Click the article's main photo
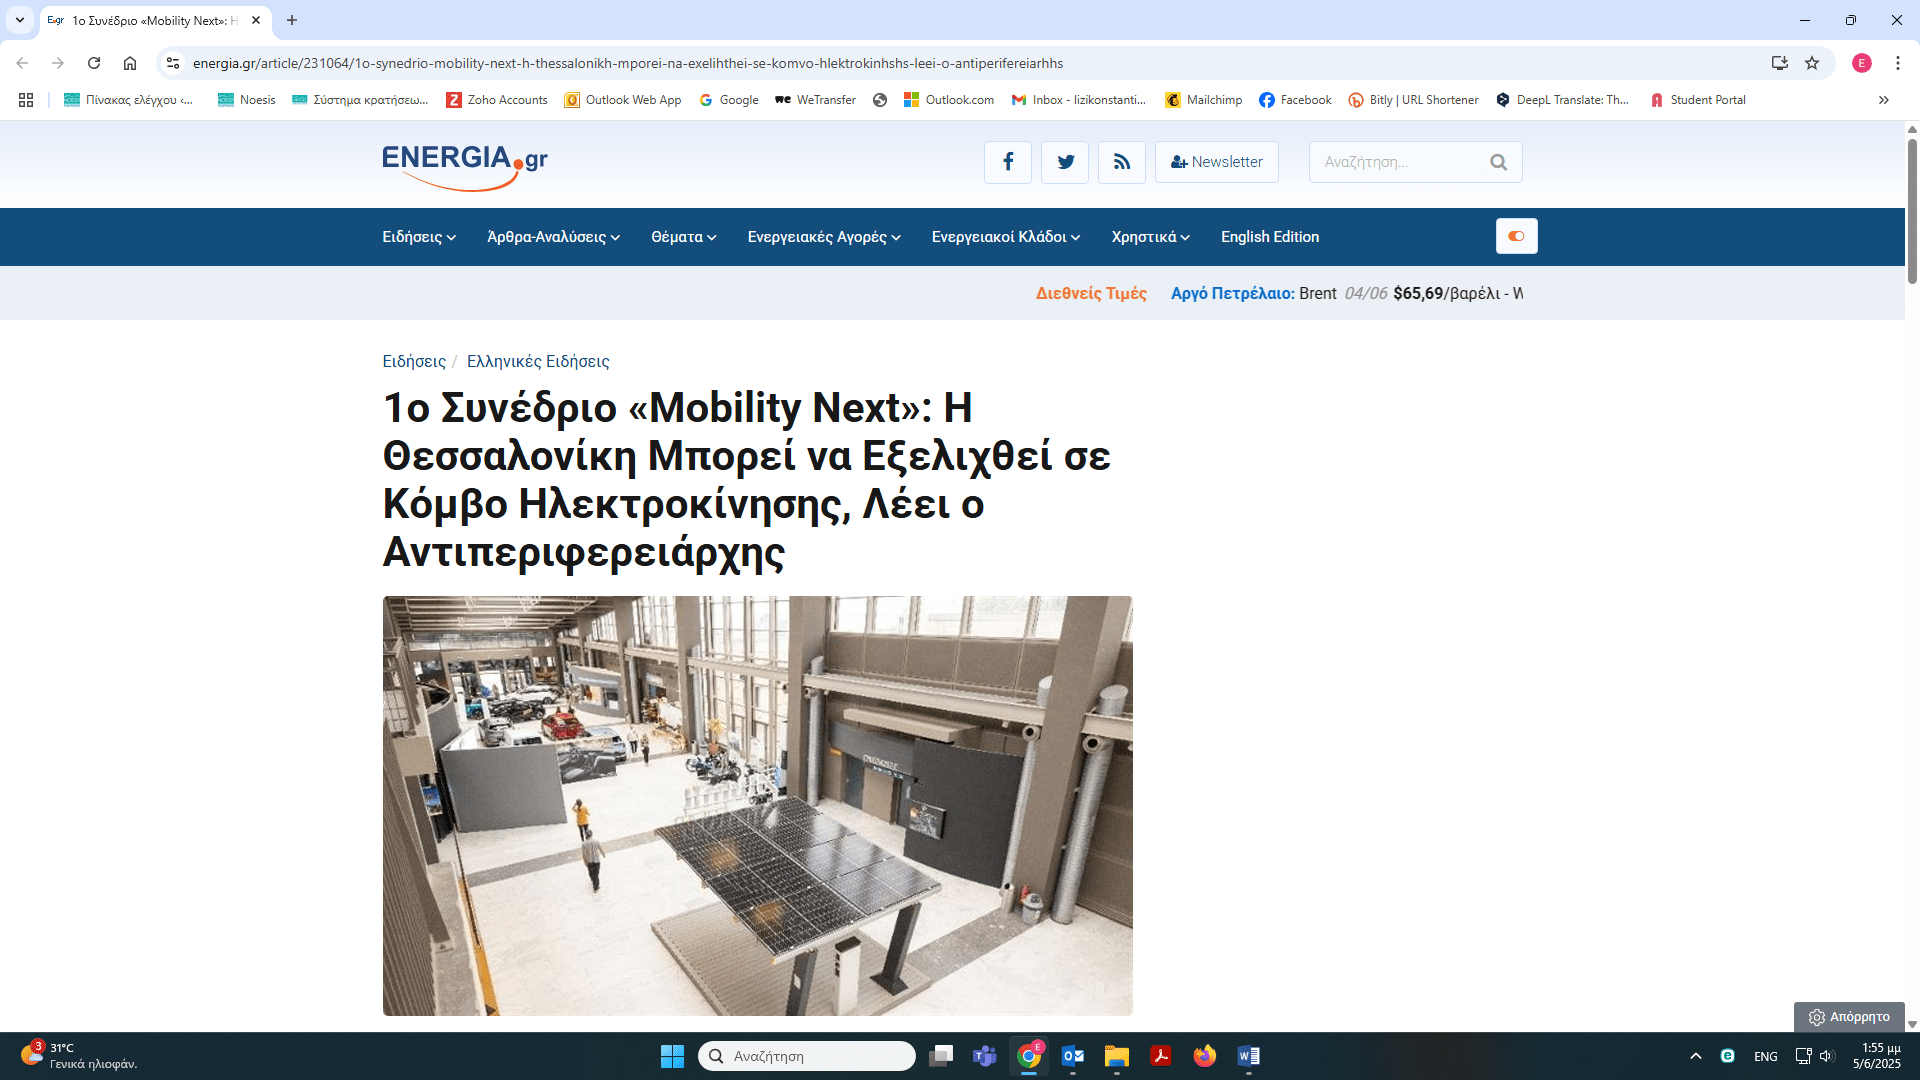 click(757, 805)
